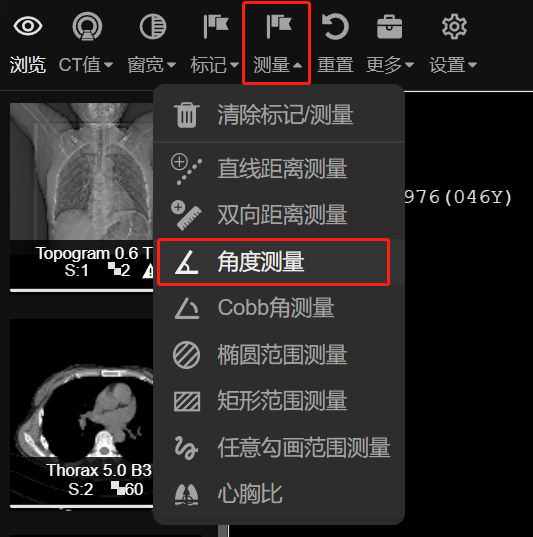Click the CT scanner icon above CT值
Screen dimensions: 533x537
pyautogui.click(x=87, y=26)
